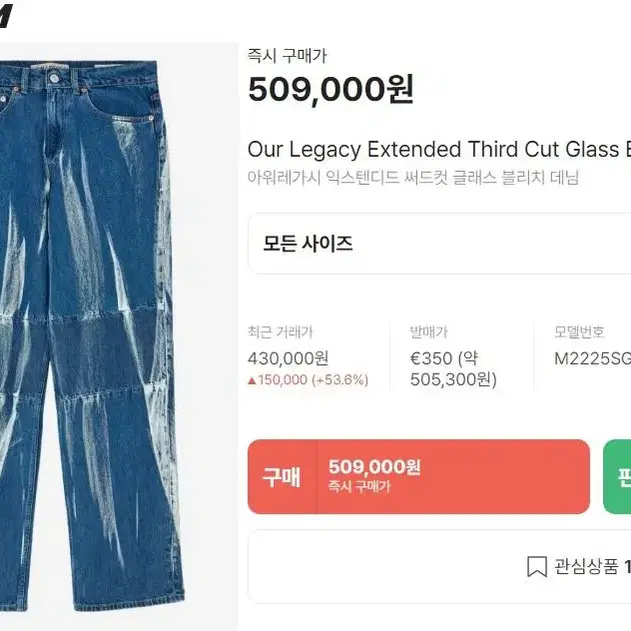
Task: Click the 관심상품 wishlist label
Action: 586,567
